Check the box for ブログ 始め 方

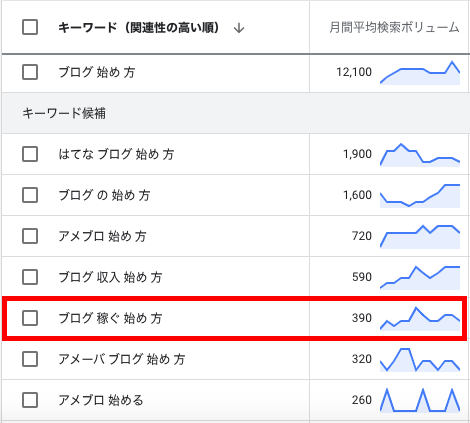tap(30, 72)
